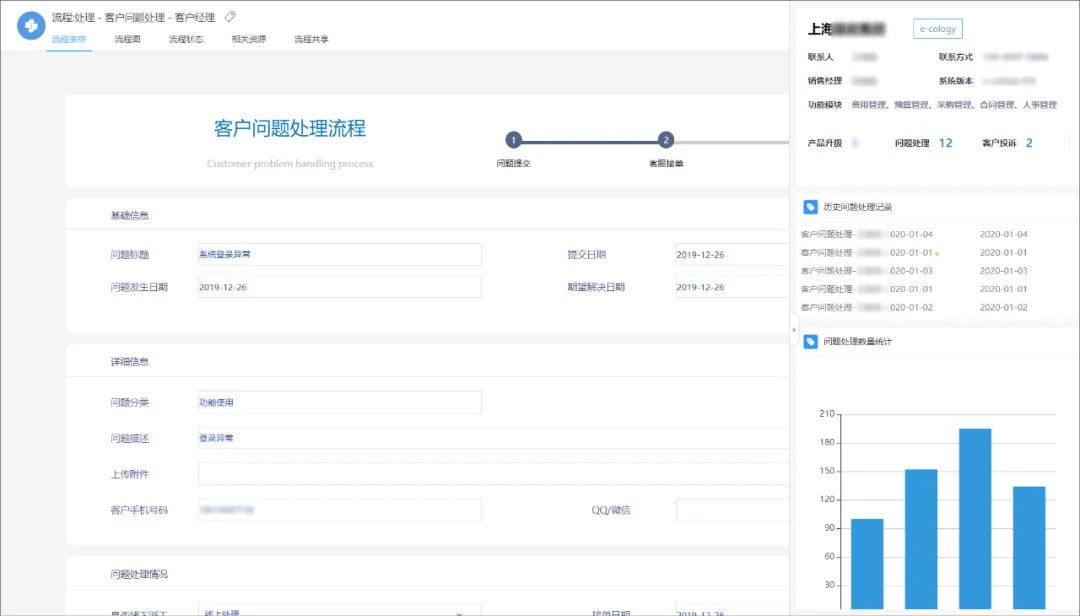Click the 问题标题 field with 系统登录异常
Screen dimensions: 1080x616
pos(340,254)
